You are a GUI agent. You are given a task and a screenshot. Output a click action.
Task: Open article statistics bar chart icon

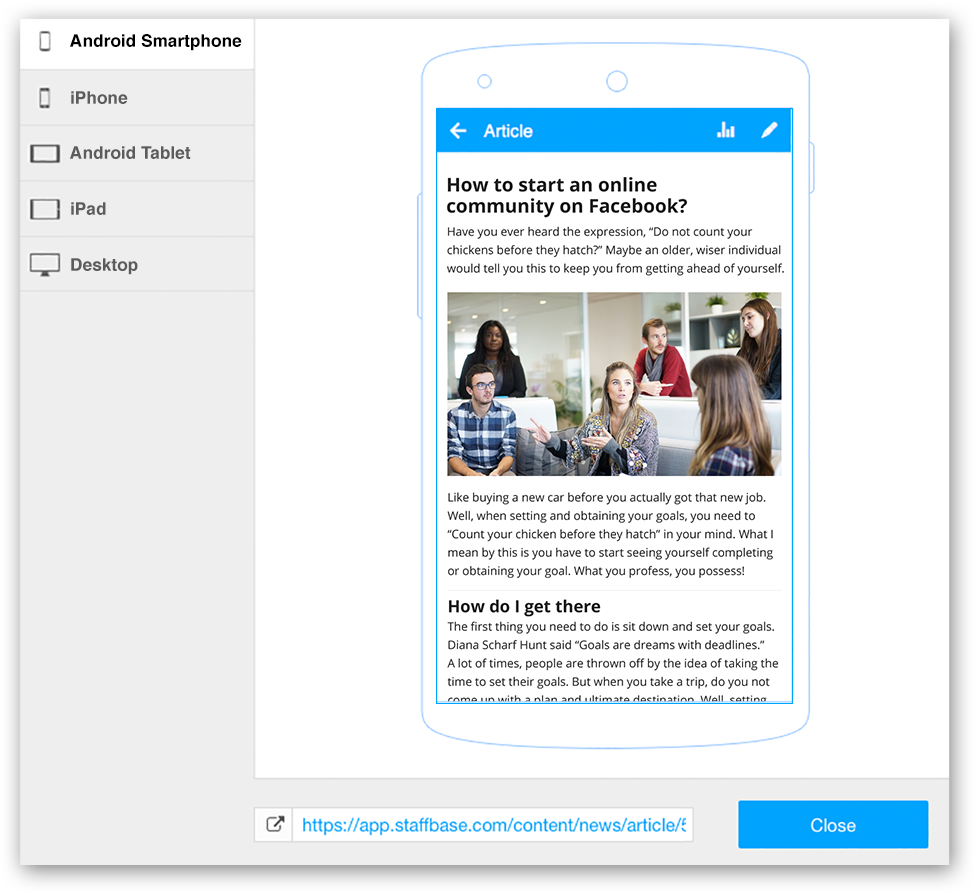tap(726, 130)
